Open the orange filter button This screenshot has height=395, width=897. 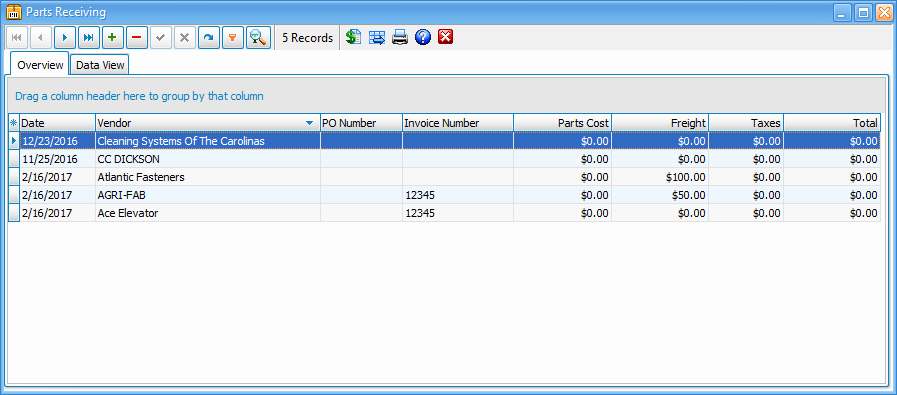point(233,38)
